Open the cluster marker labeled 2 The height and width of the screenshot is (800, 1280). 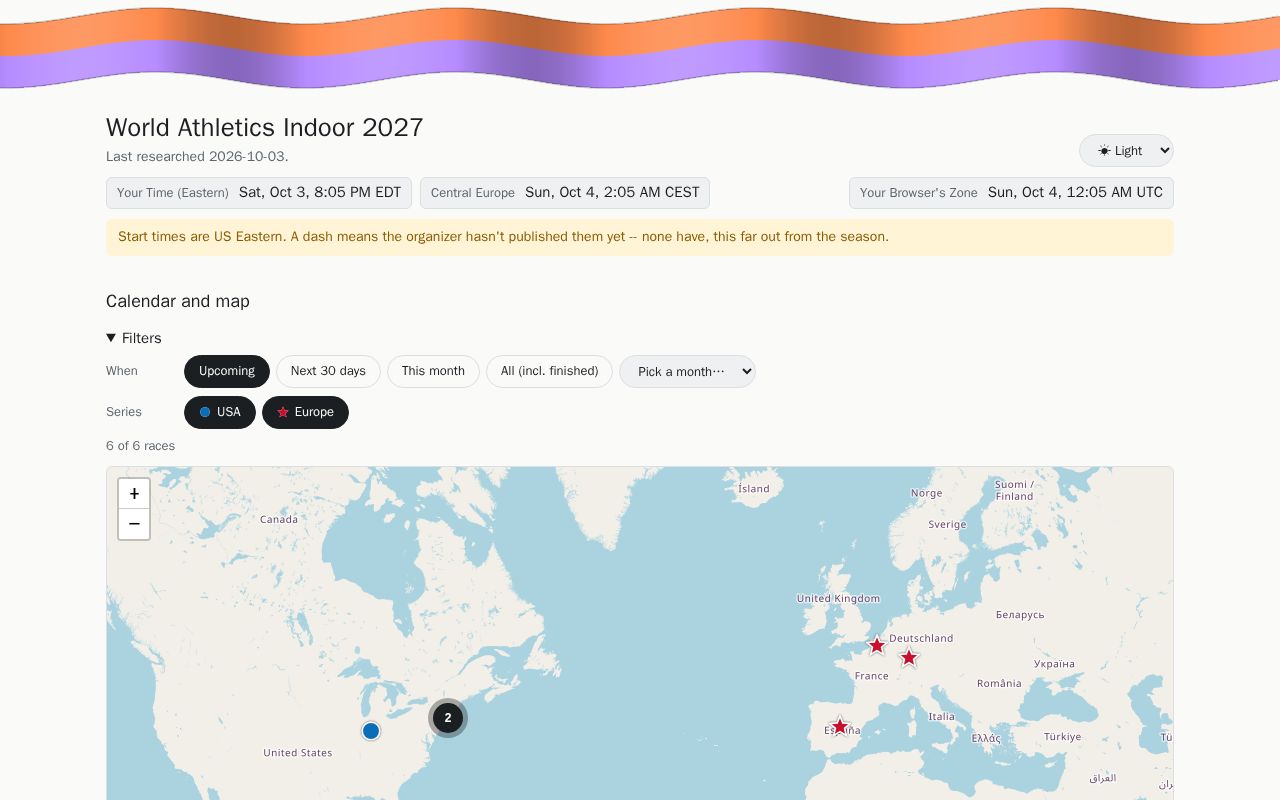pos(448,718)
